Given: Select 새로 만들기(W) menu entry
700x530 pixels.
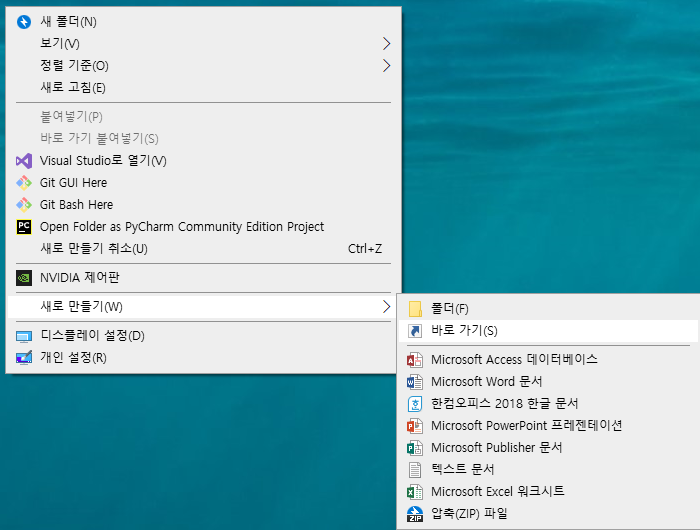Looking at the screenshot, I should (x=204, y=307).
